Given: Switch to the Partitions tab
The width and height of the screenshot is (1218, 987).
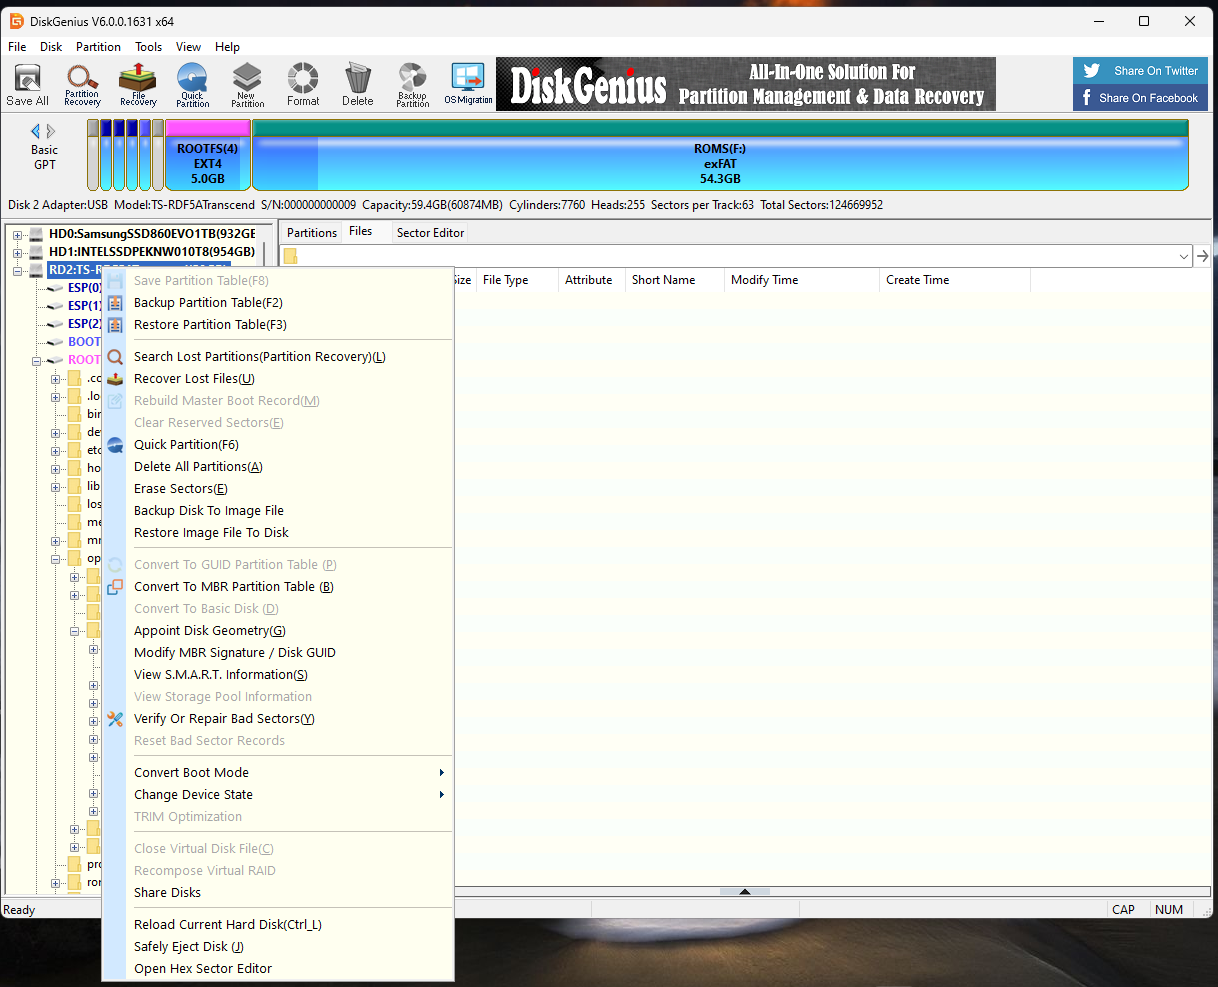Looking at the screenshot, I should [312, 233].
